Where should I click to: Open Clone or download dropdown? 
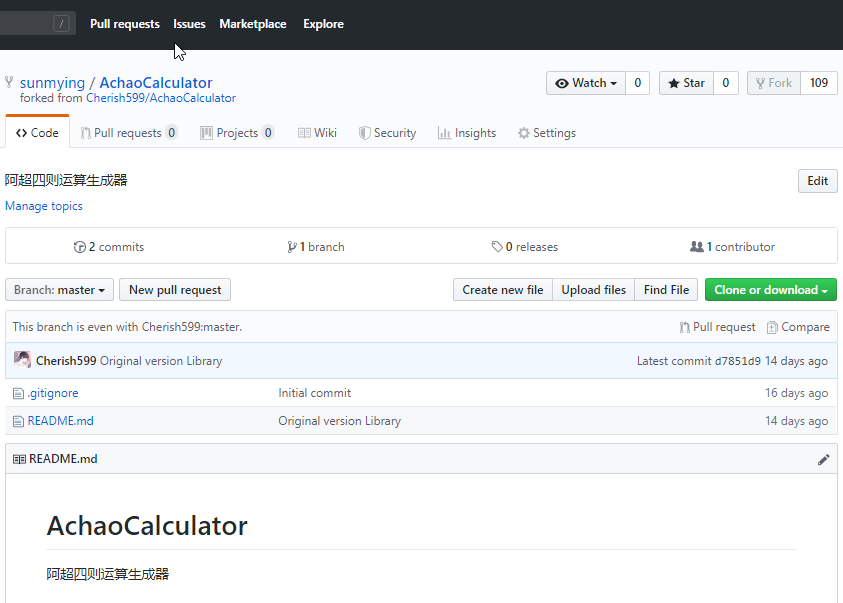tap(770, 290)
